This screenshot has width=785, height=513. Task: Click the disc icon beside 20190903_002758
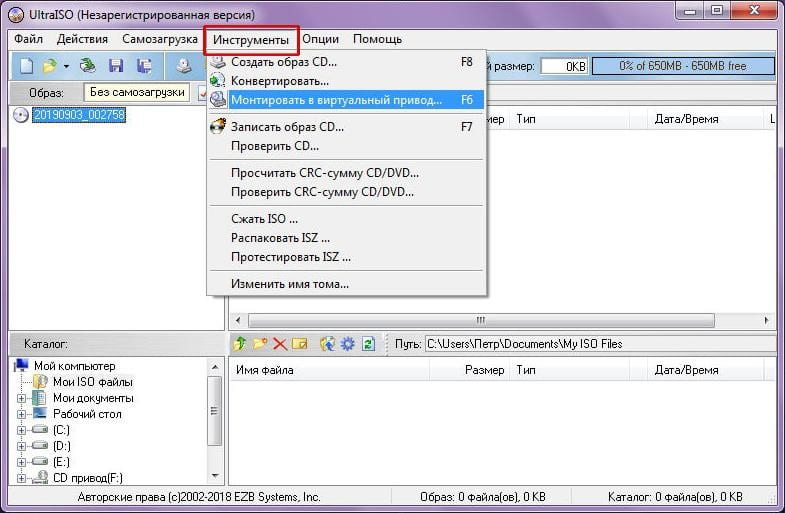click(x=21, y=115)
